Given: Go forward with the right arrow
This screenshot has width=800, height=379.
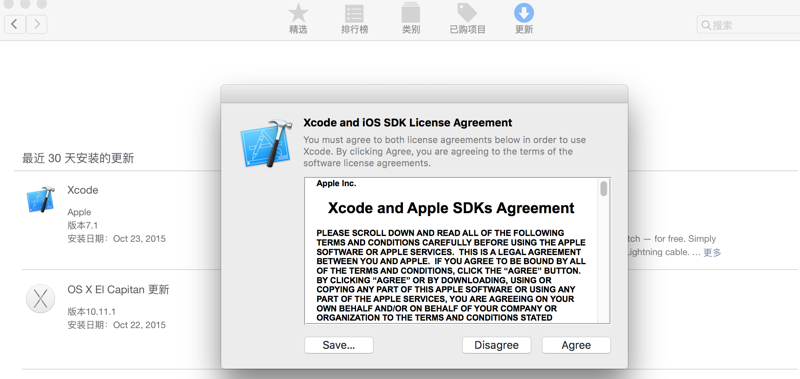Looking at the screenshot, I should (37, 24).
